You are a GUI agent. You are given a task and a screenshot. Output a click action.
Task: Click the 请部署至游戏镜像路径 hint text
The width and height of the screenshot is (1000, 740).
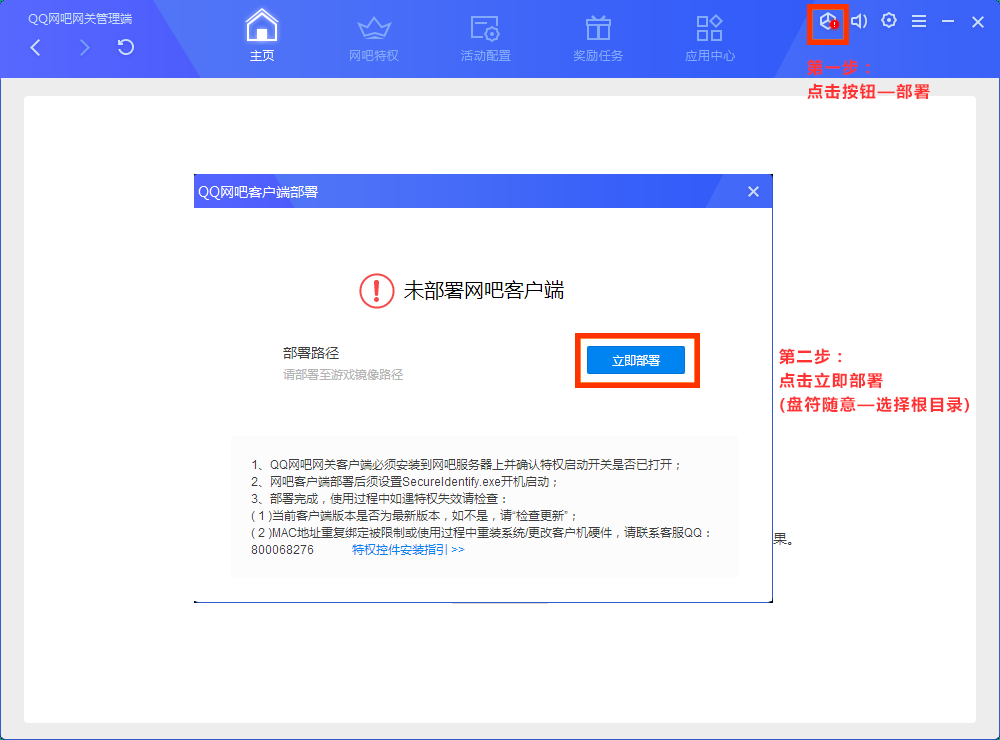point(343,375)
